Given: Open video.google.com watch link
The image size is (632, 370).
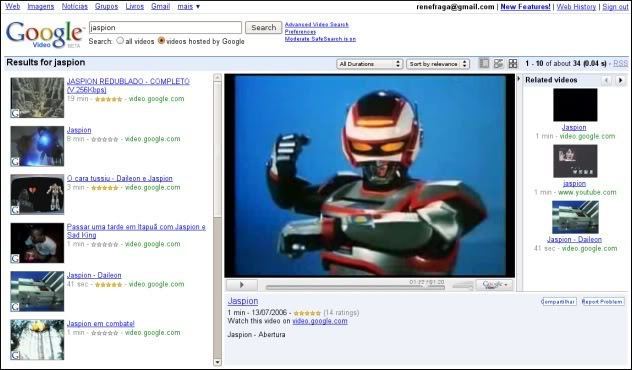Looking at the screenshot, I should [x=320, y=321].
